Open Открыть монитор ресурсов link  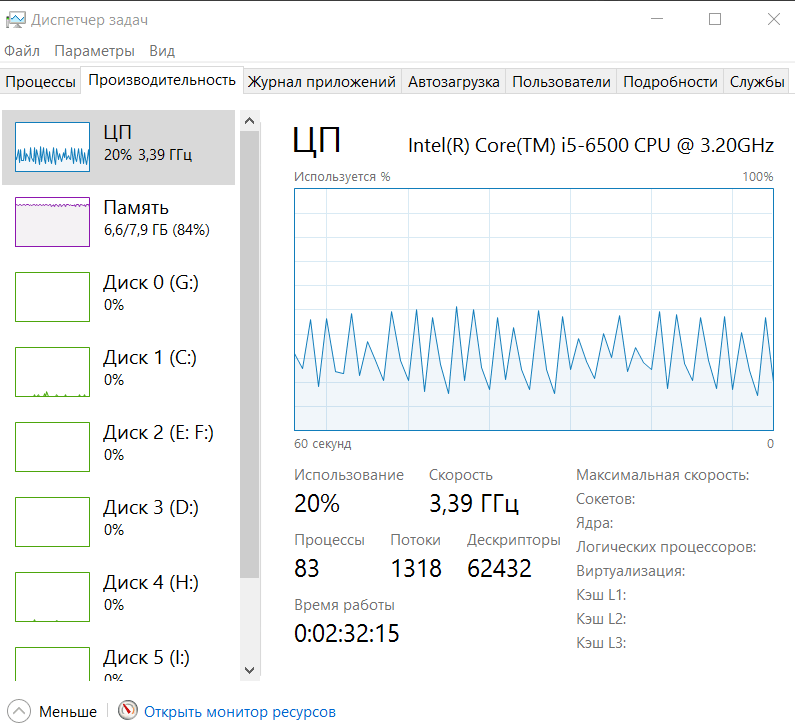click(240, 712)
